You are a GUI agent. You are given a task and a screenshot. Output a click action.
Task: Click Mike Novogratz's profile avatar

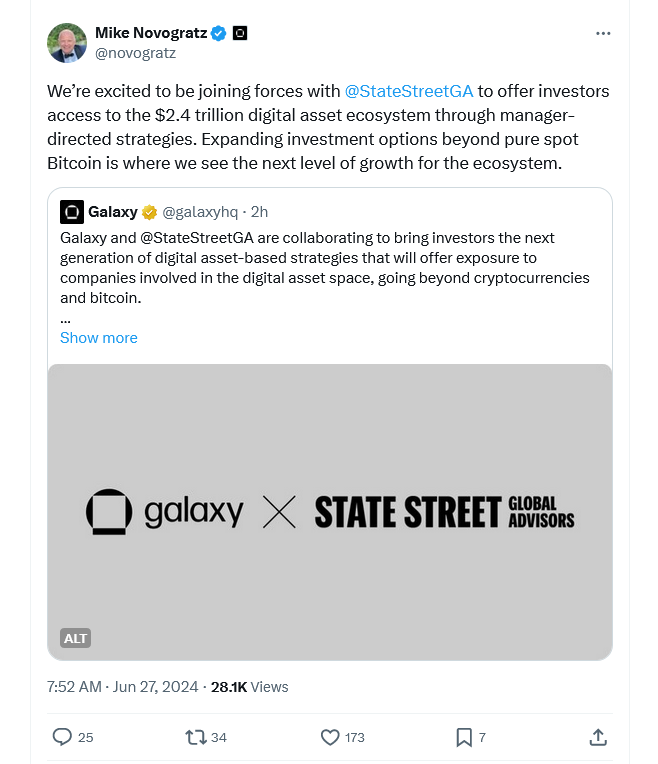pyautogui.click(x=67, y=42)
